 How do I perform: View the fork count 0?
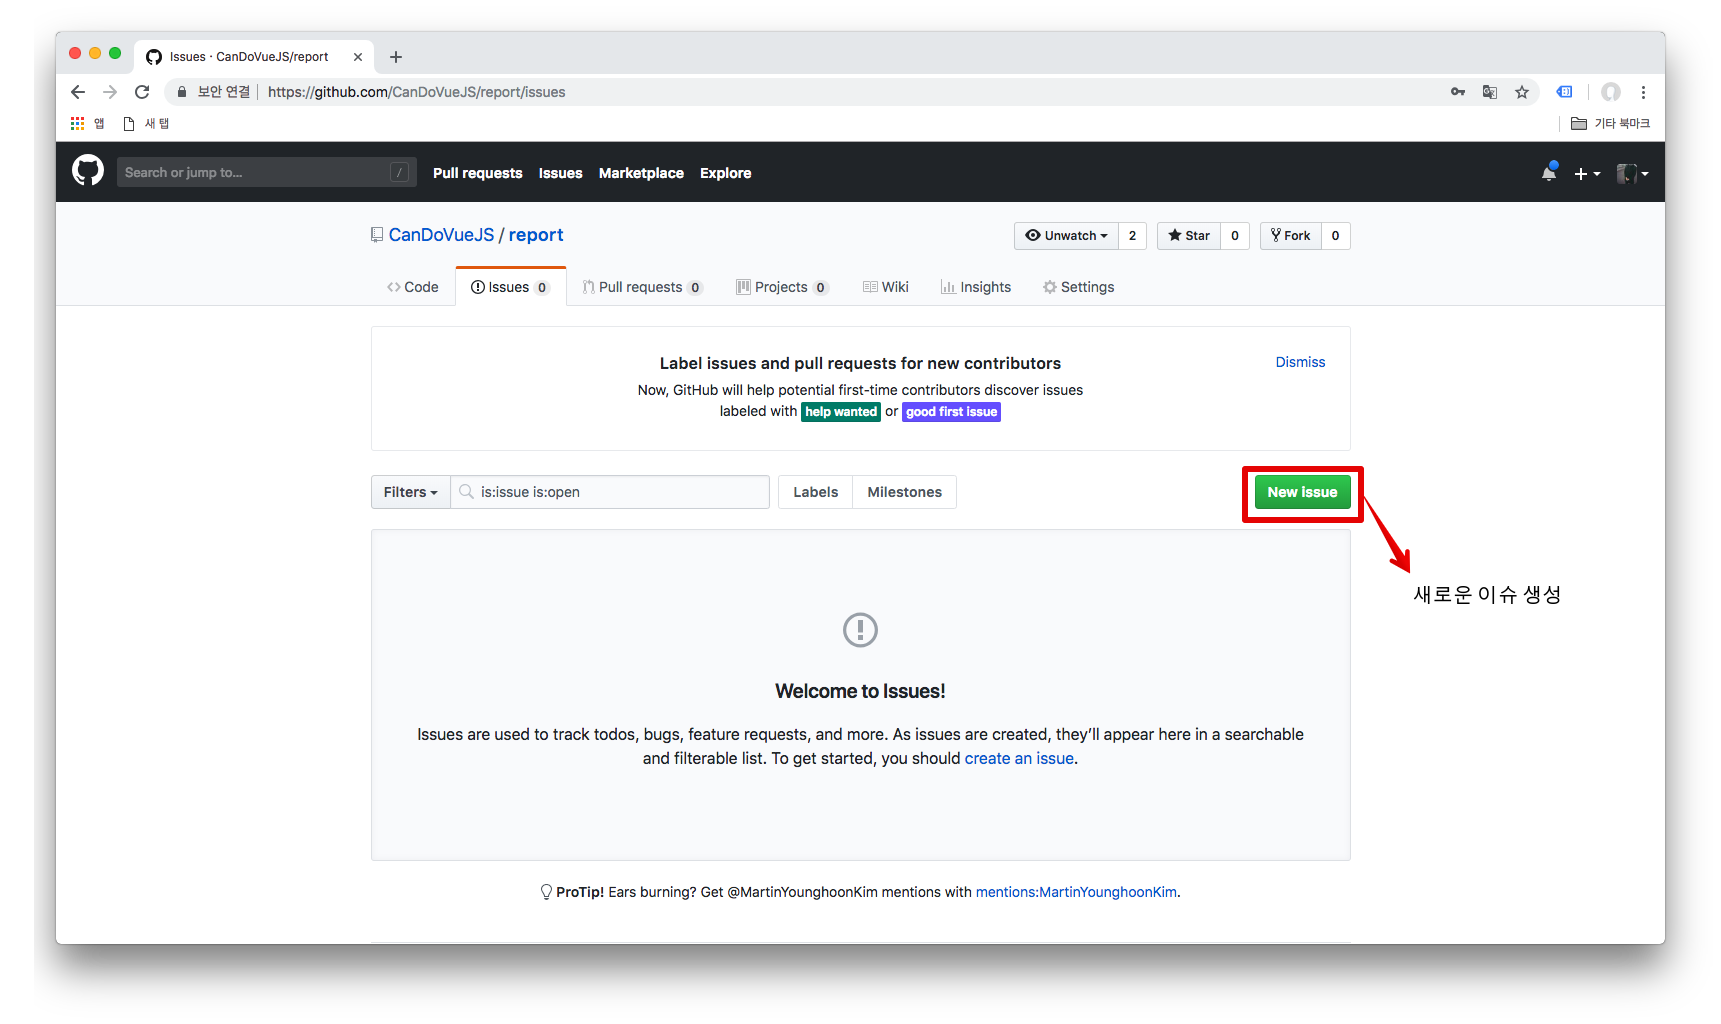[1335, 236]
